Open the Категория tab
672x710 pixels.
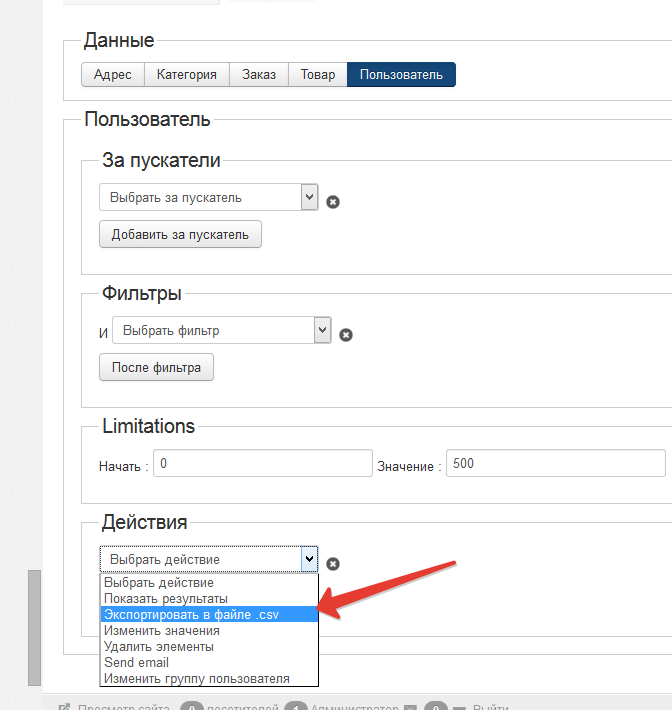click(186, 75)
